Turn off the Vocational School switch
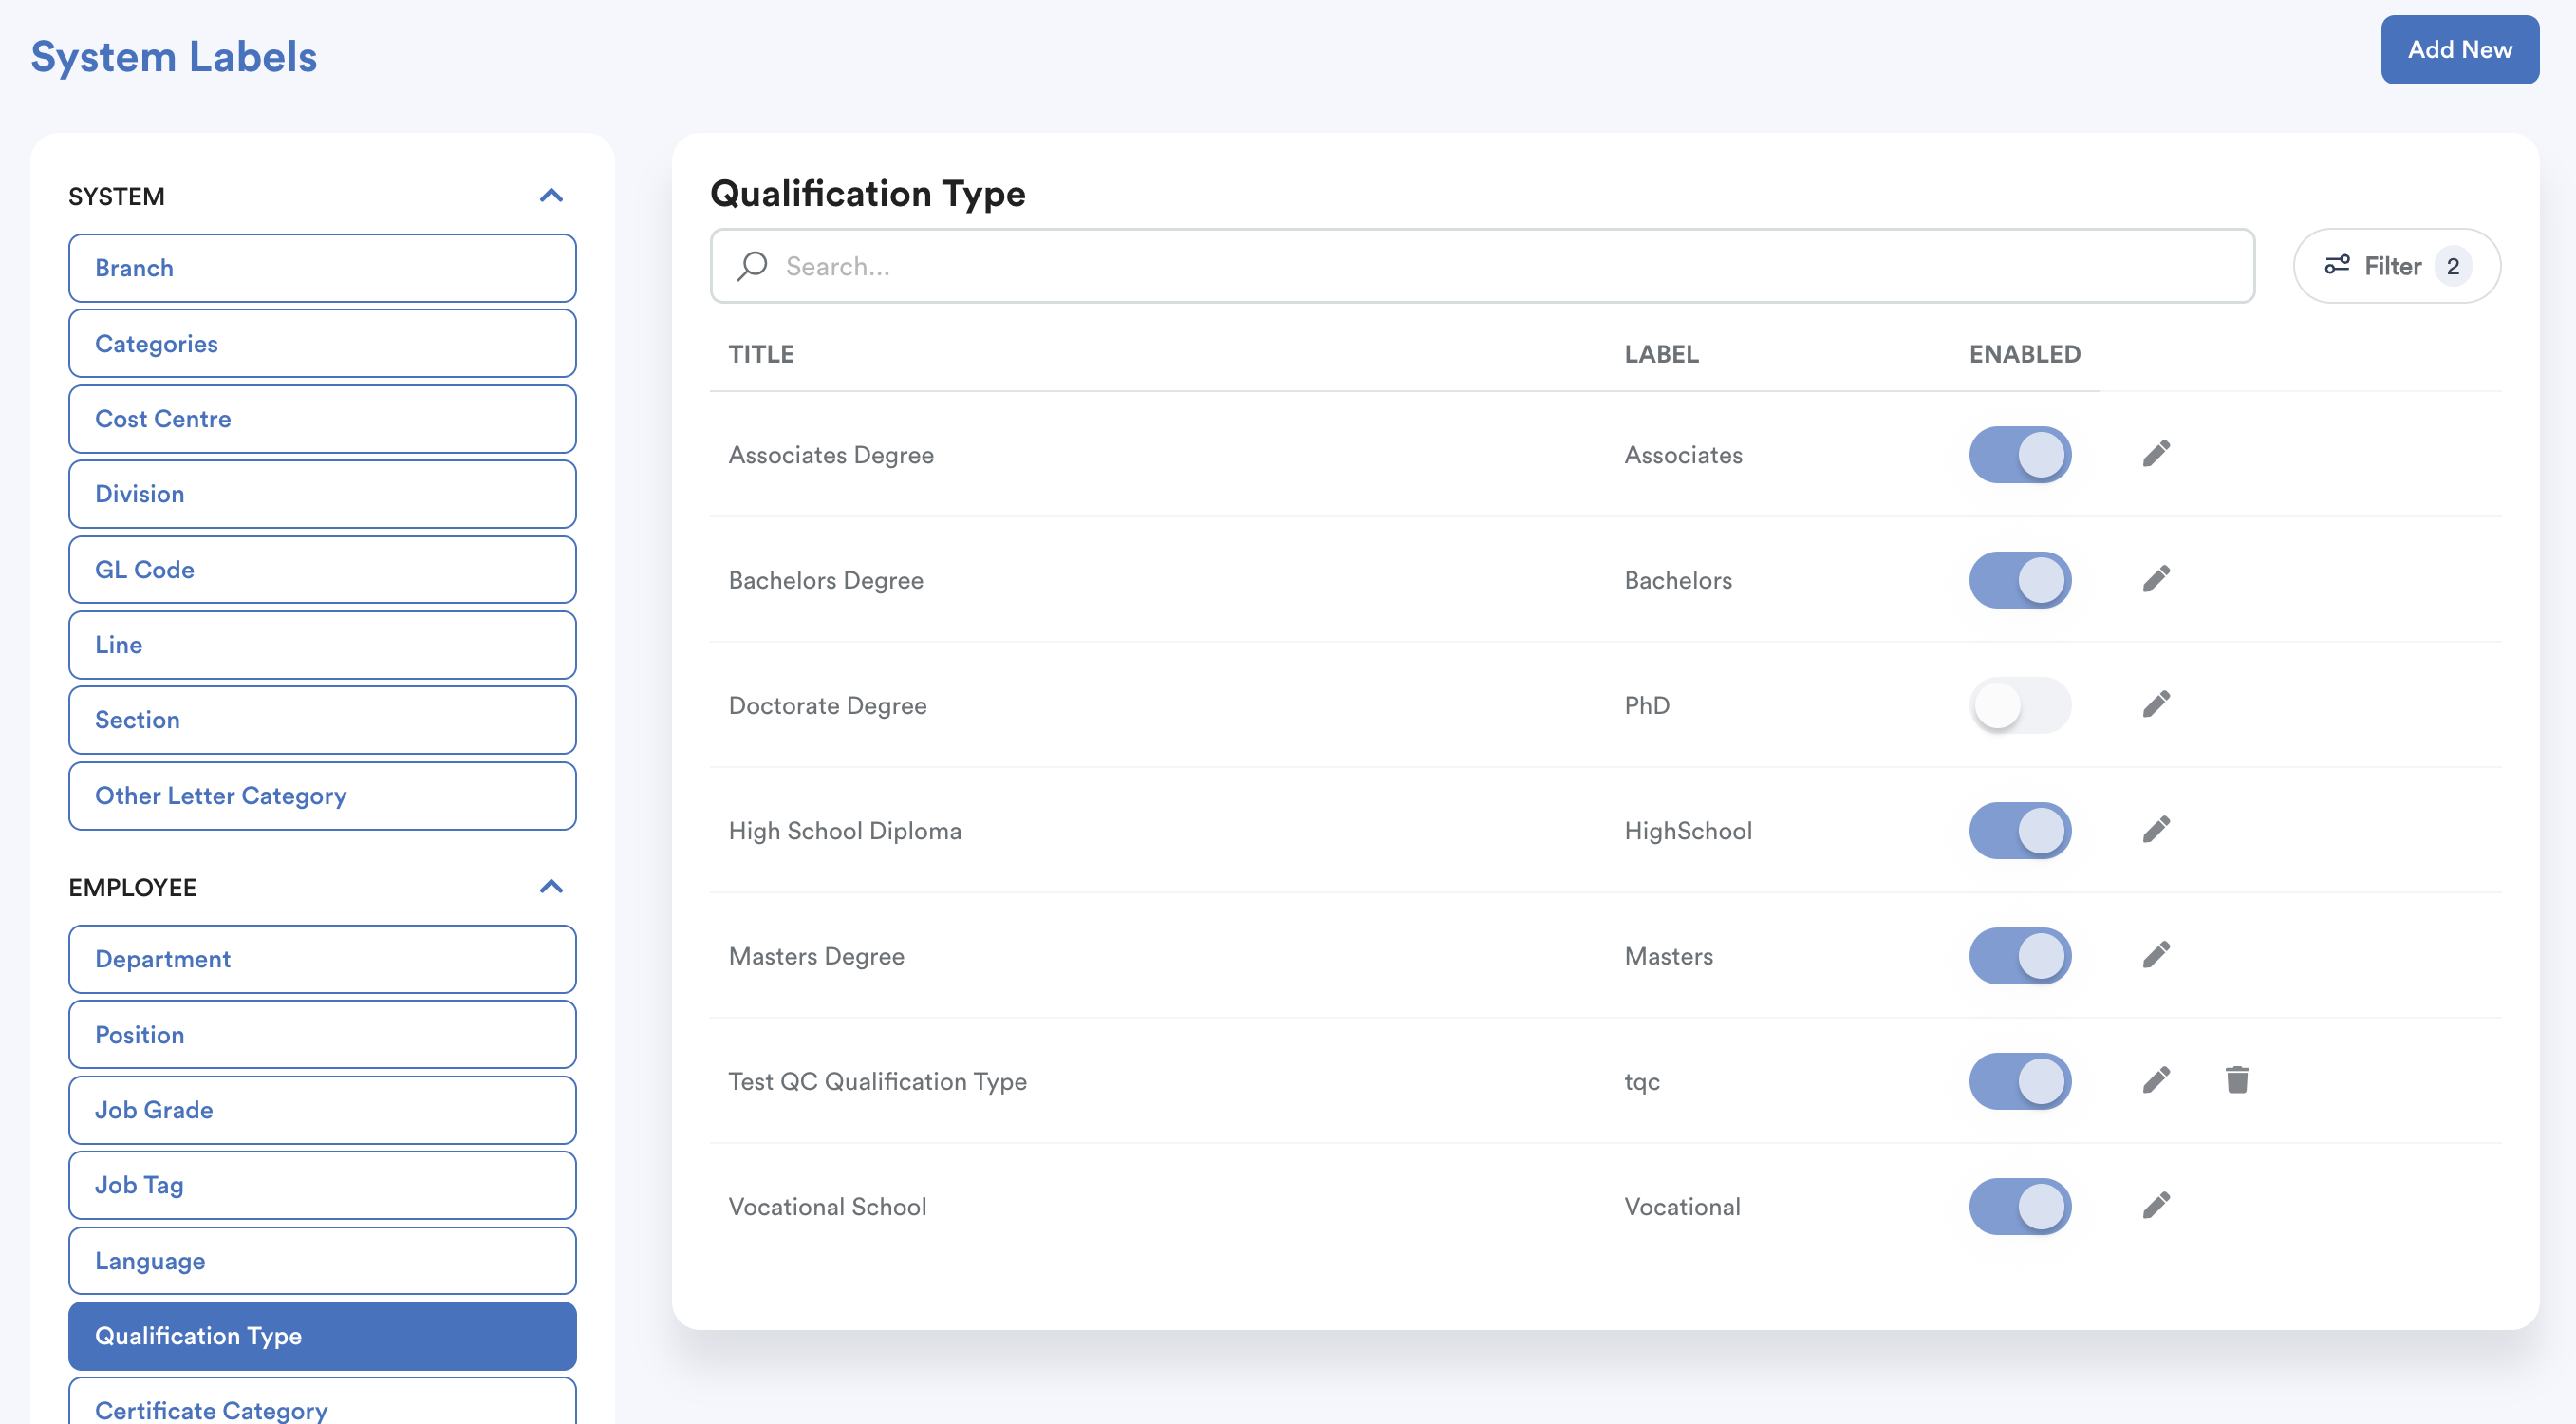This screenshot has width=2576, height=1424. 2019,1206
